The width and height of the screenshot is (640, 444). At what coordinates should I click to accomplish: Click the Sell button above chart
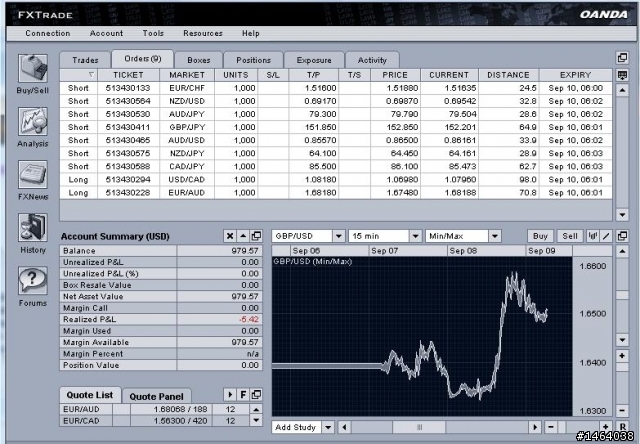click(x=570, y=236)
